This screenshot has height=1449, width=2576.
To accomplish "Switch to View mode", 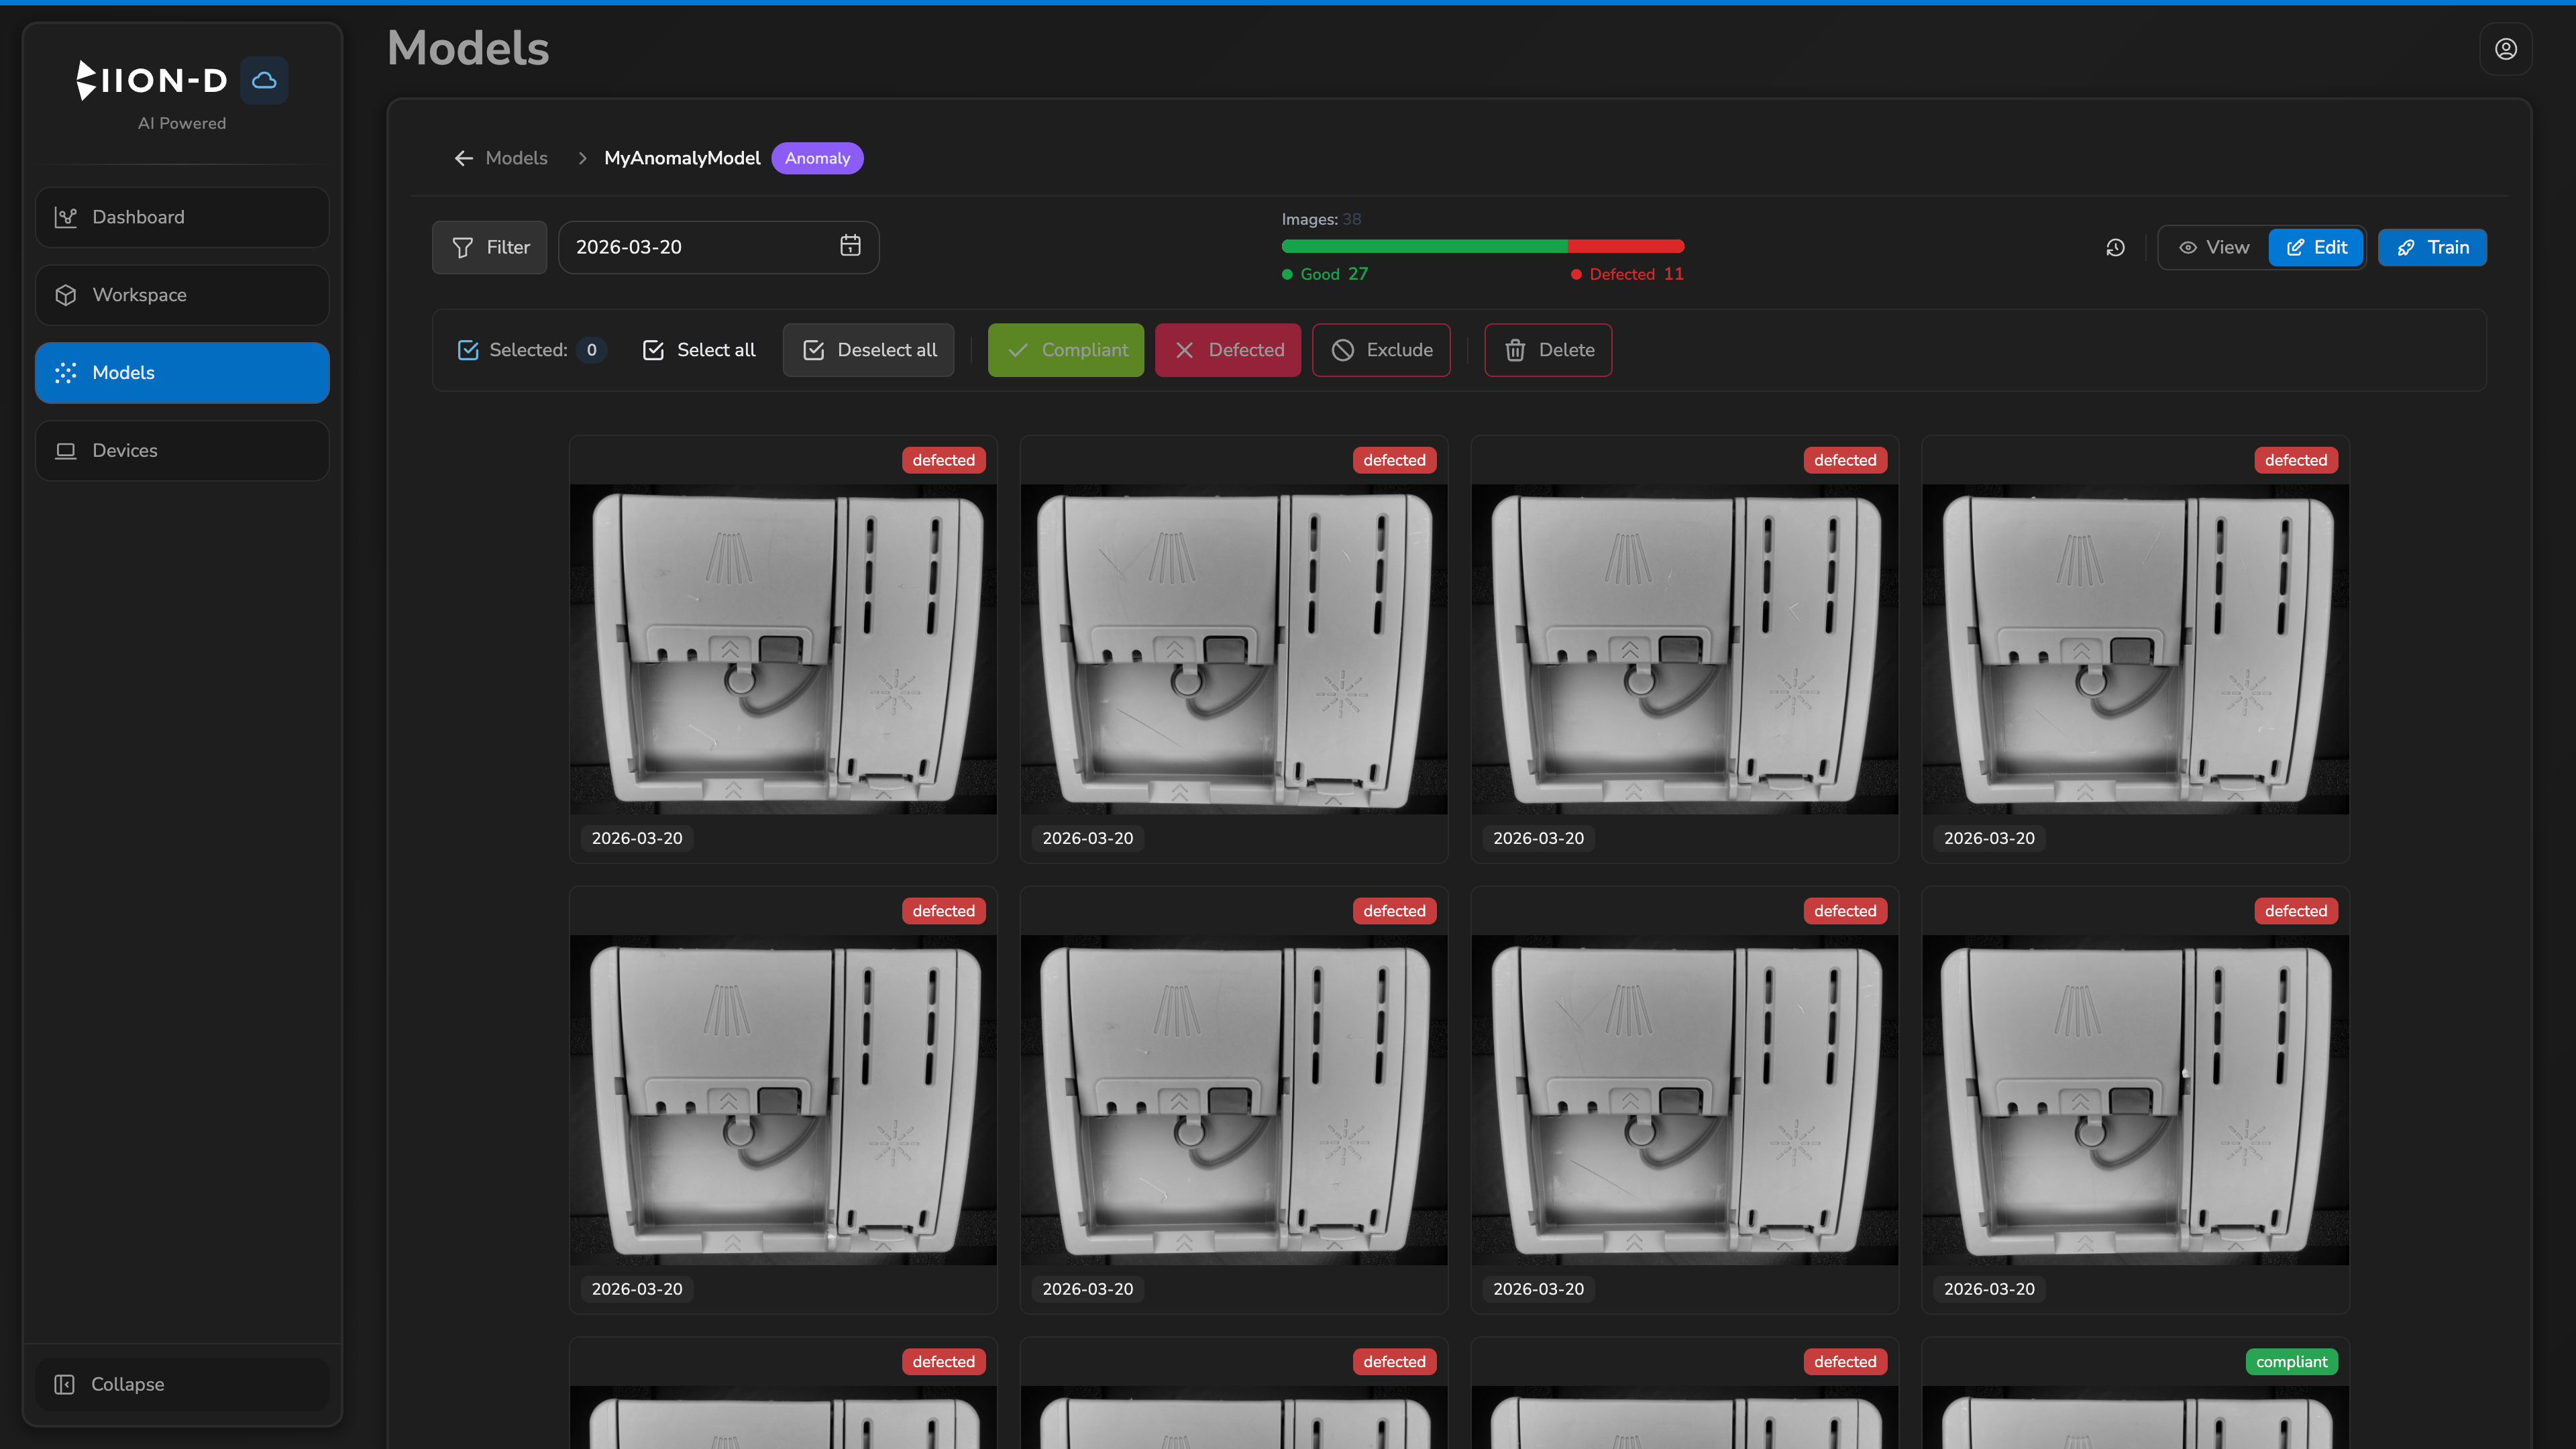I will click(x=2214, y=248).
